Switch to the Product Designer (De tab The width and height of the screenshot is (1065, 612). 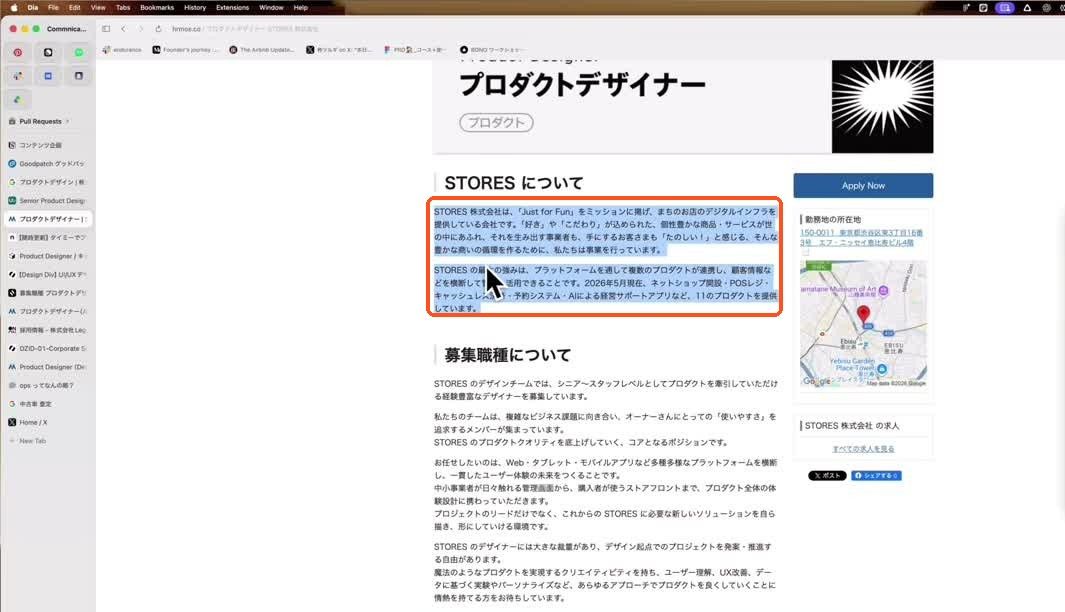[48, 367]
